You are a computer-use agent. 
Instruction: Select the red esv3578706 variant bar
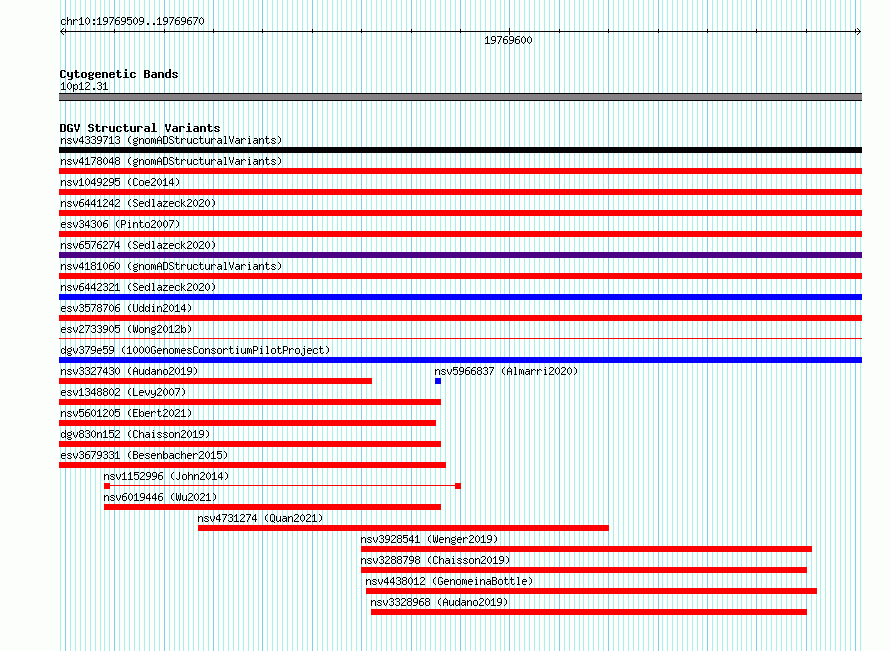pos(460,318)
